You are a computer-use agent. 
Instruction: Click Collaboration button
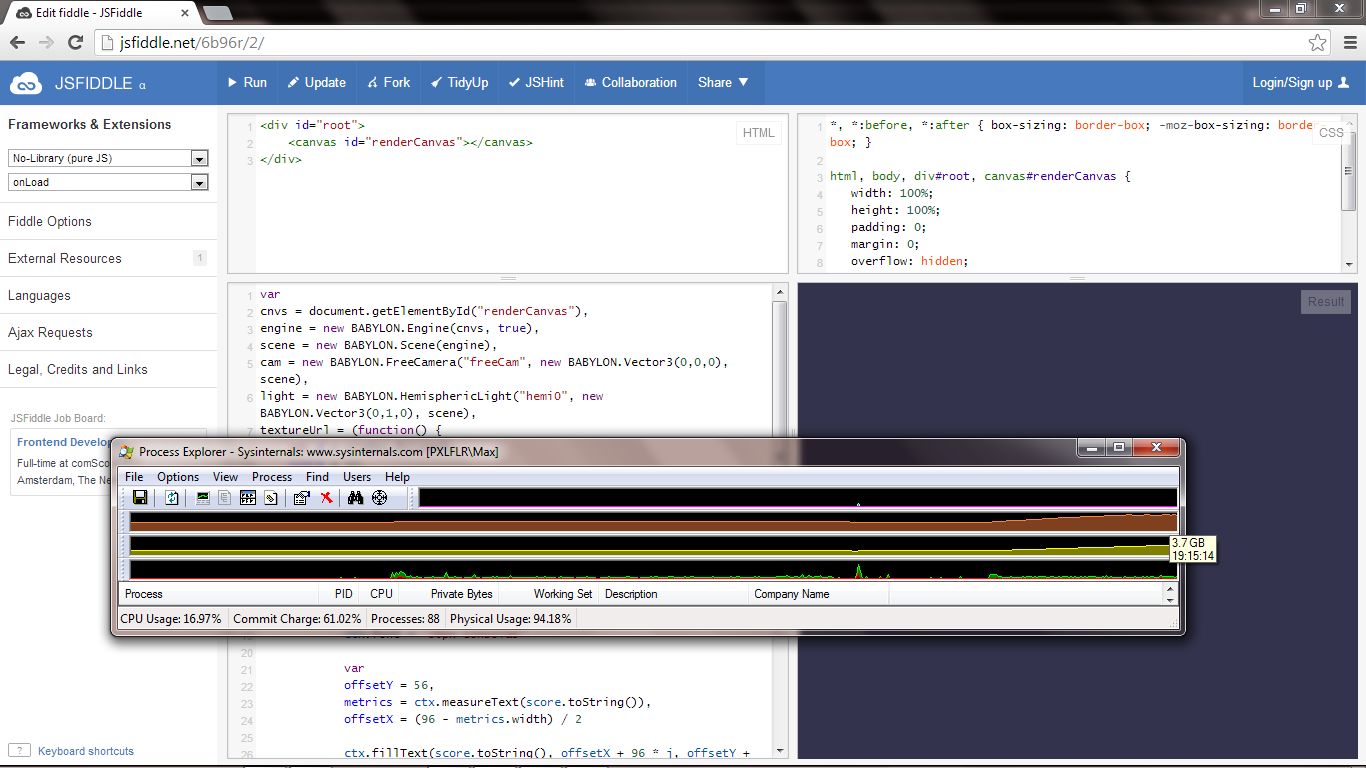tap(631, 83)
